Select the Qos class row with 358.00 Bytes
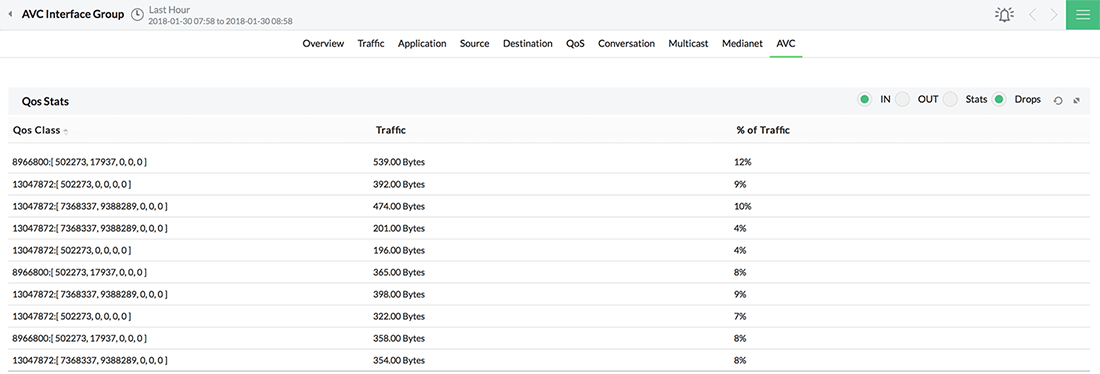 point(550,338)
